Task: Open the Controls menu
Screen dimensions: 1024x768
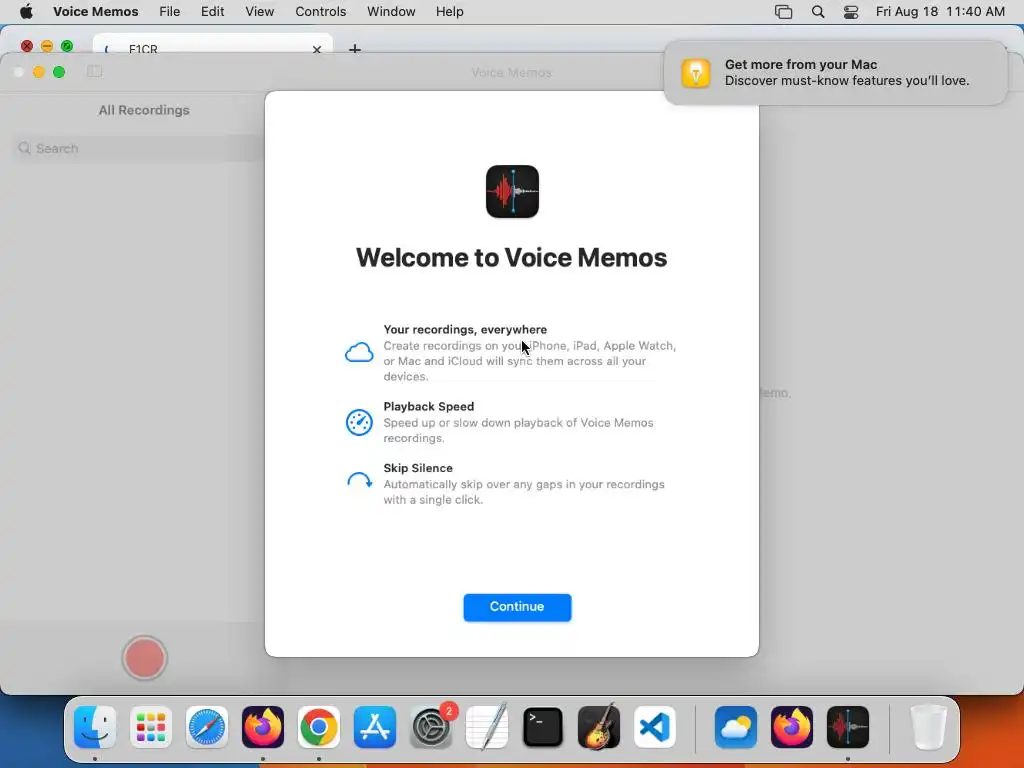Action: [x=320, y=12]
